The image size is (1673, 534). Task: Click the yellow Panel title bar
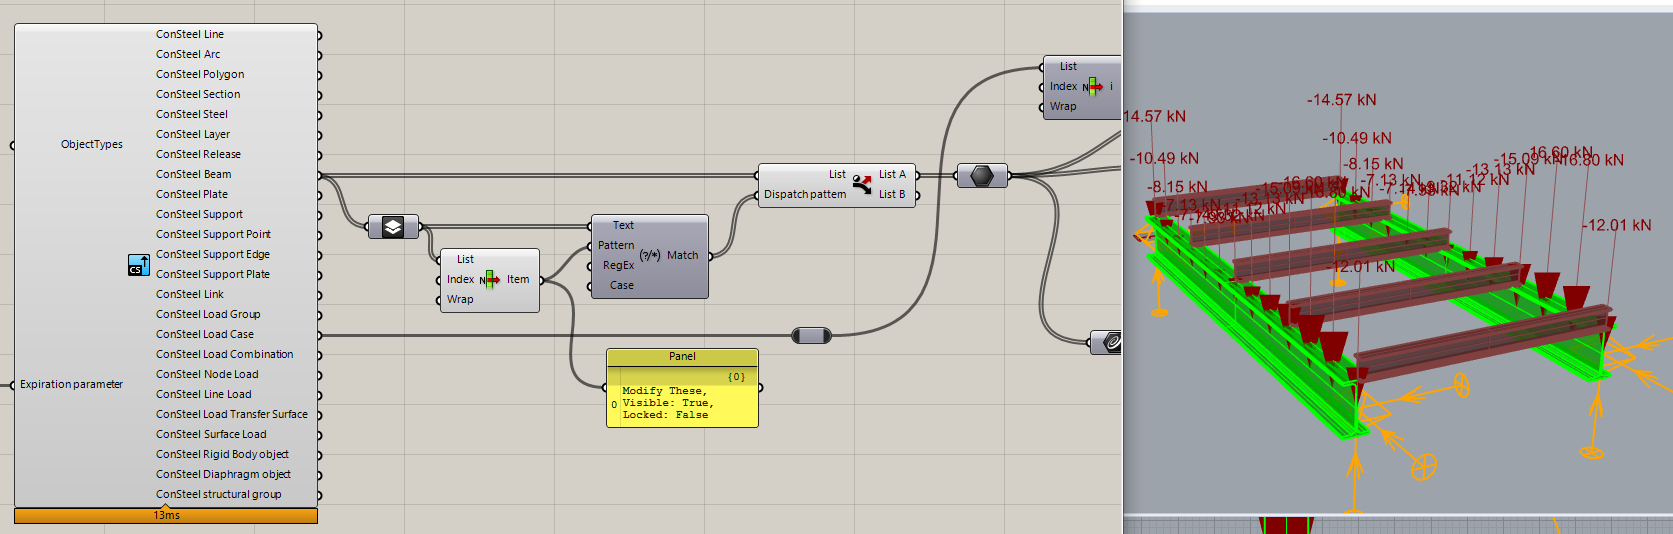click(682, 357)
